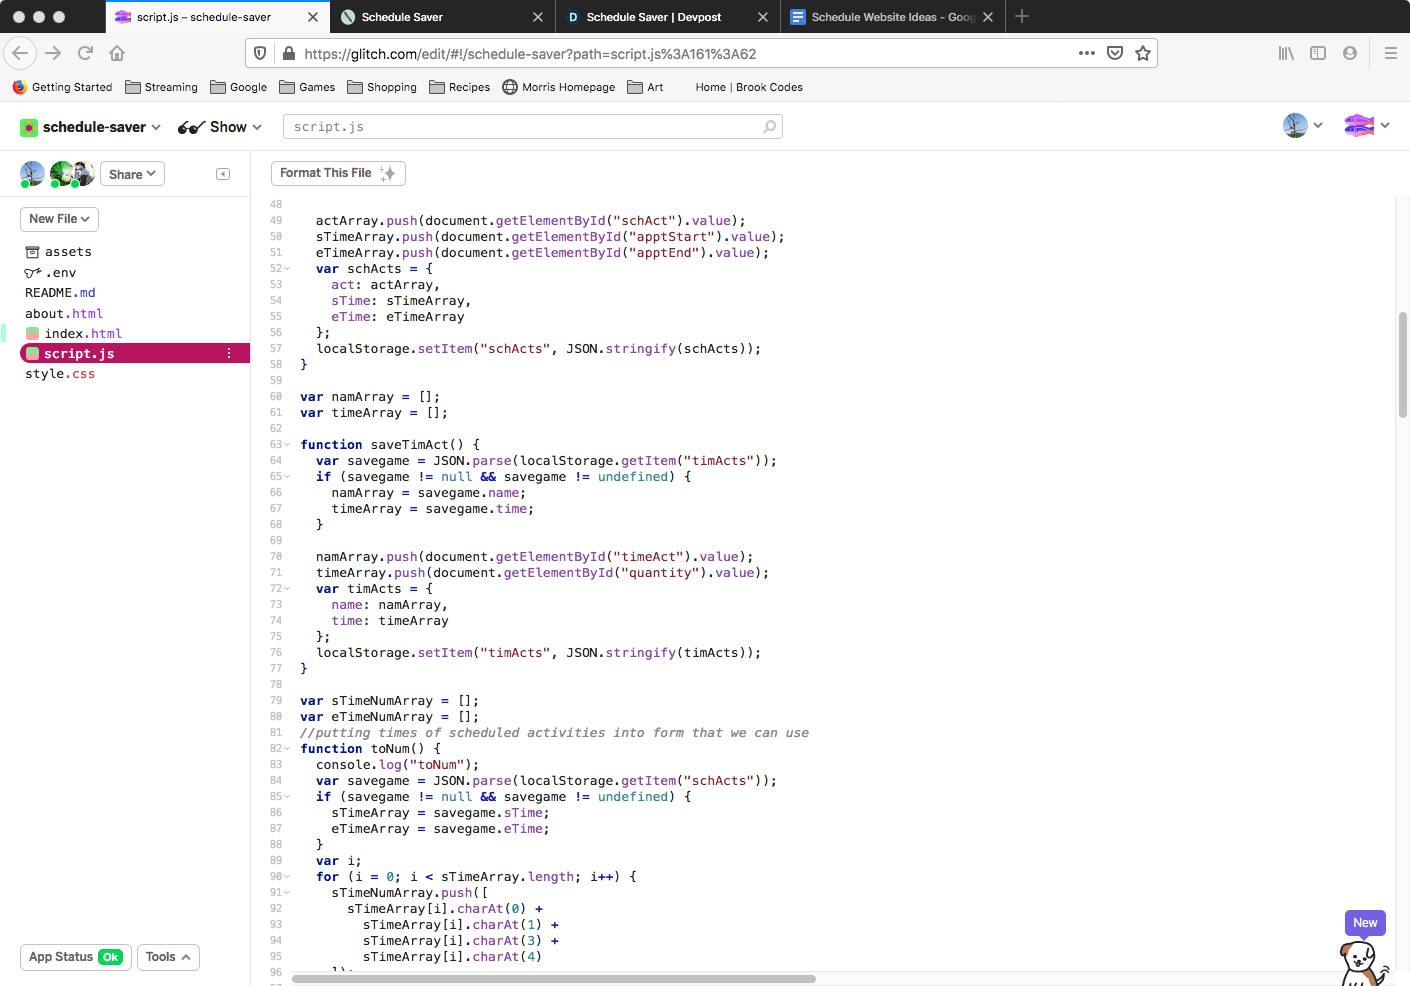The height and width of the screenshot is (986, 1410).
Task: Toggle the browser sidebar view
Action: coord(1318,53)
